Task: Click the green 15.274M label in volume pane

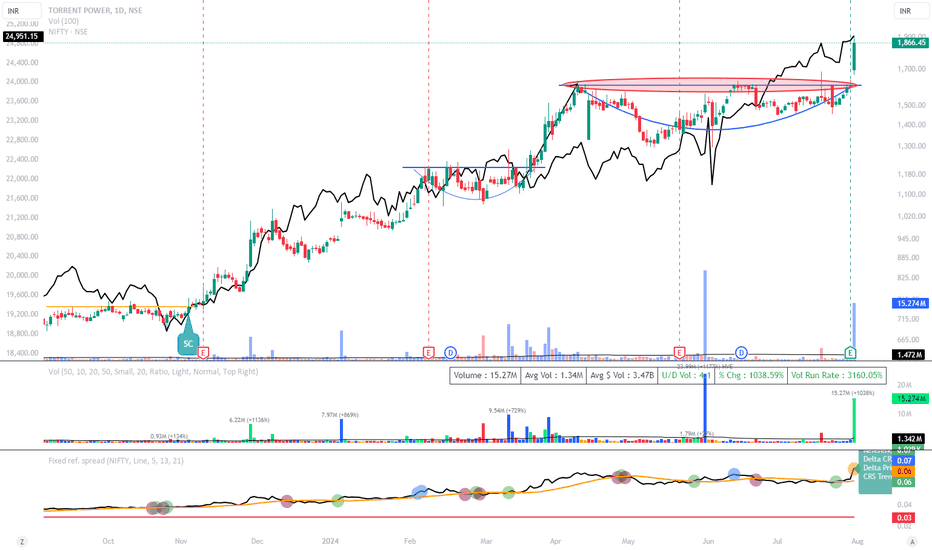Action: [911, 398]
